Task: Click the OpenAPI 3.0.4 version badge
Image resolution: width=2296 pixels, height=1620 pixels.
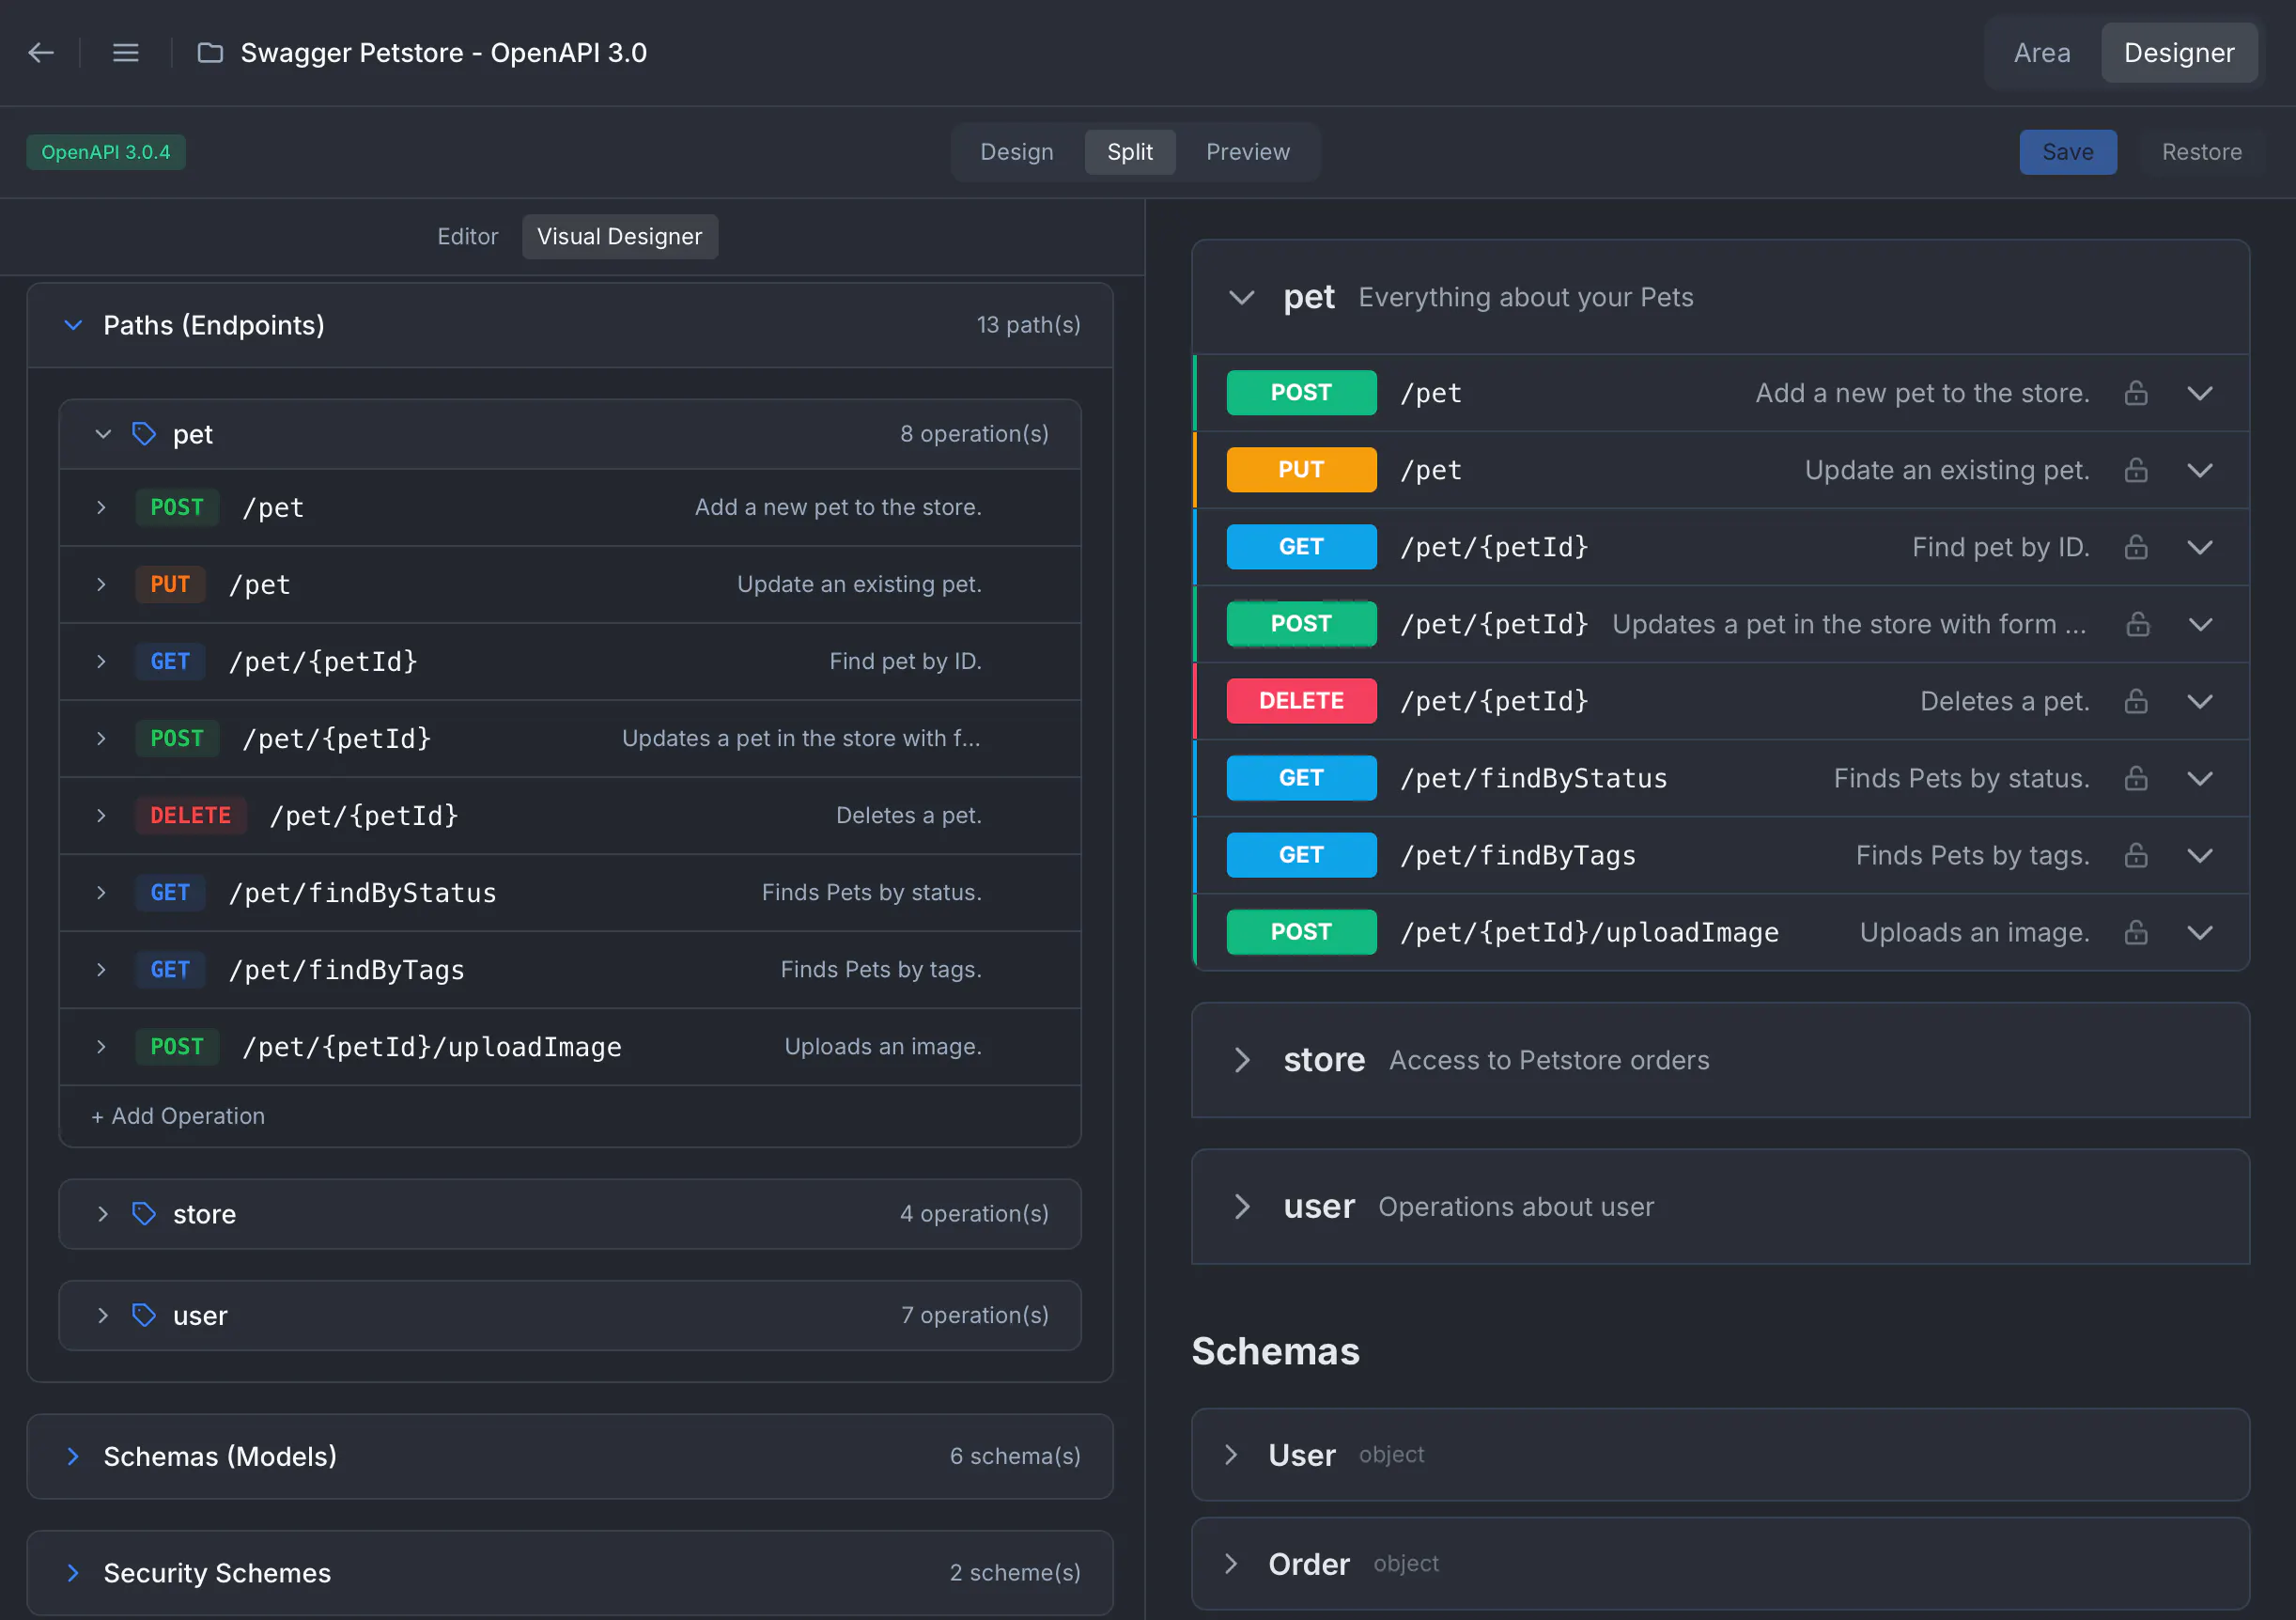Action: pos(106,152)
